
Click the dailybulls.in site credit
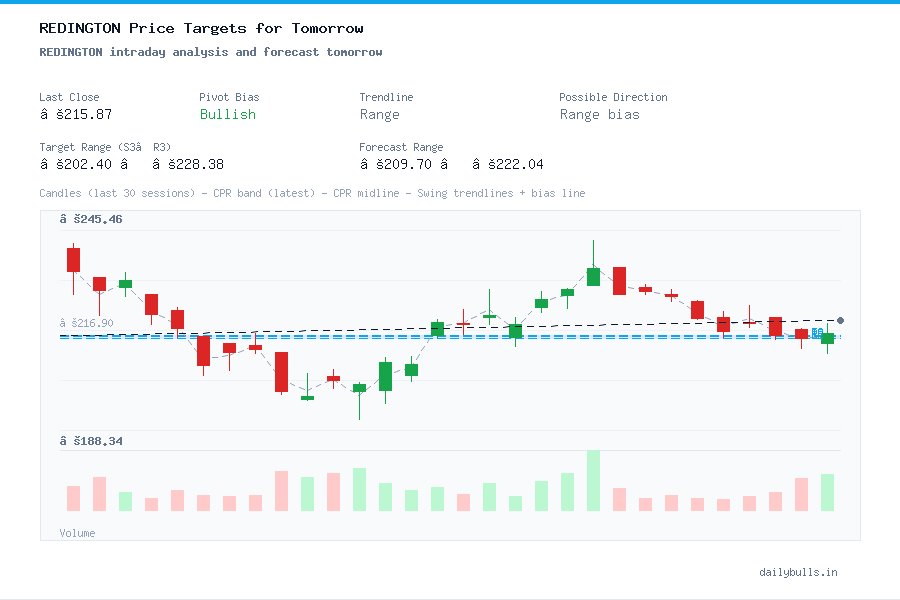(798, 572)
